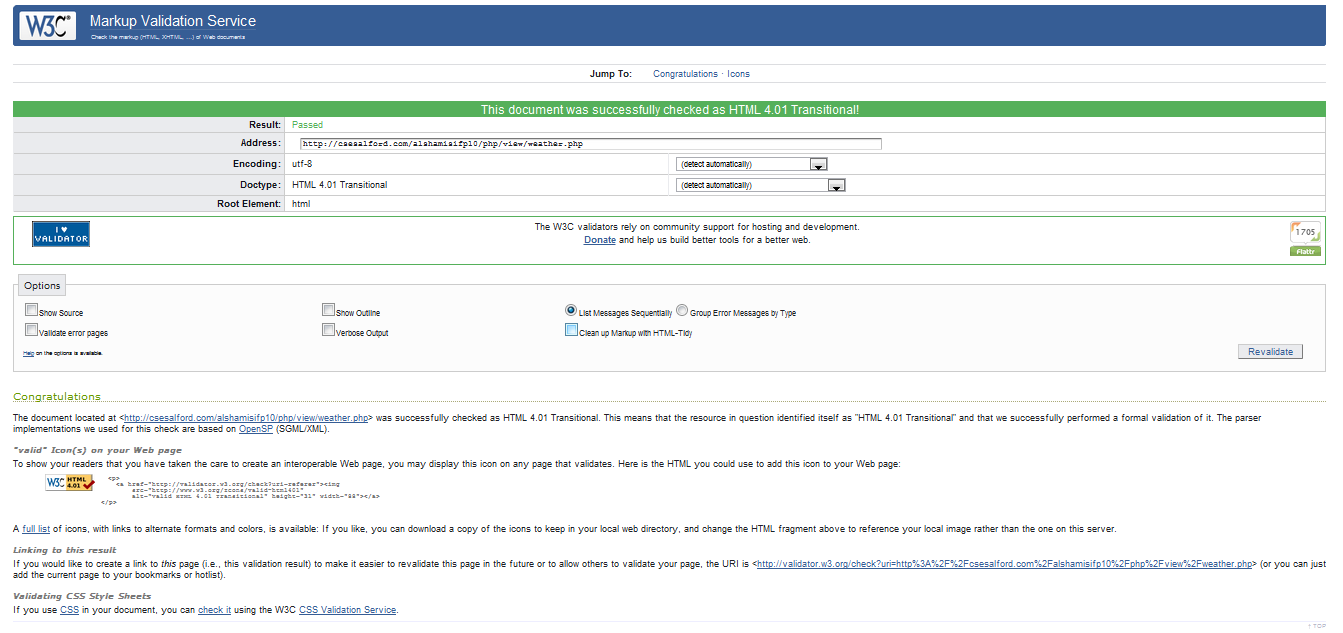Check Clean up Markup with HTML-Tidy
The width and height of the screenshot is (1343, 633).
(571, 329)
